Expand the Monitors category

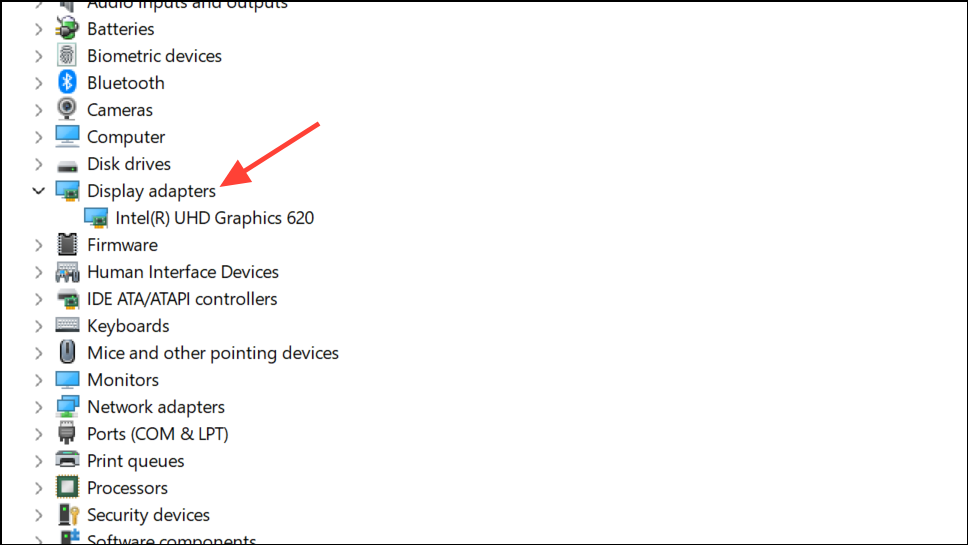38,380
